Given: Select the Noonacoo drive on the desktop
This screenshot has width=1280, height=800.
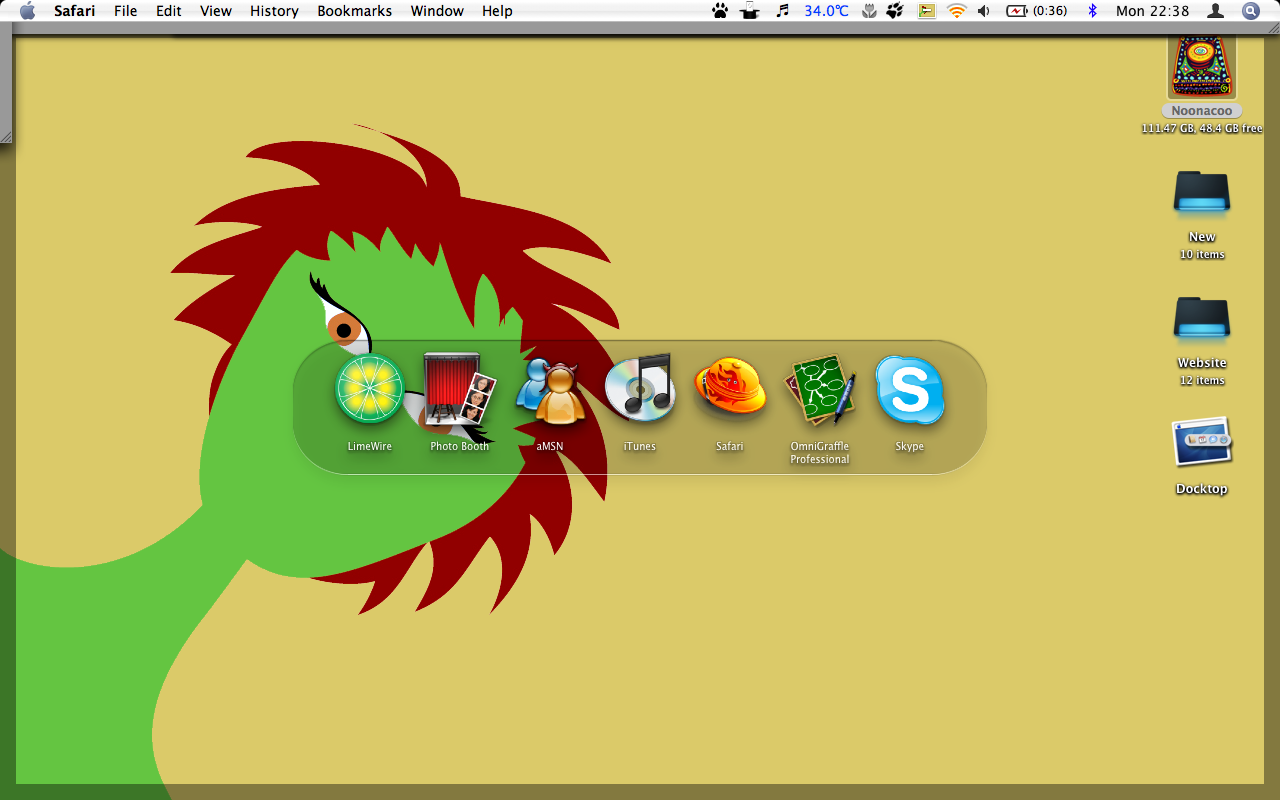Looking at the screenshot, I should [x=1202, y=68].
